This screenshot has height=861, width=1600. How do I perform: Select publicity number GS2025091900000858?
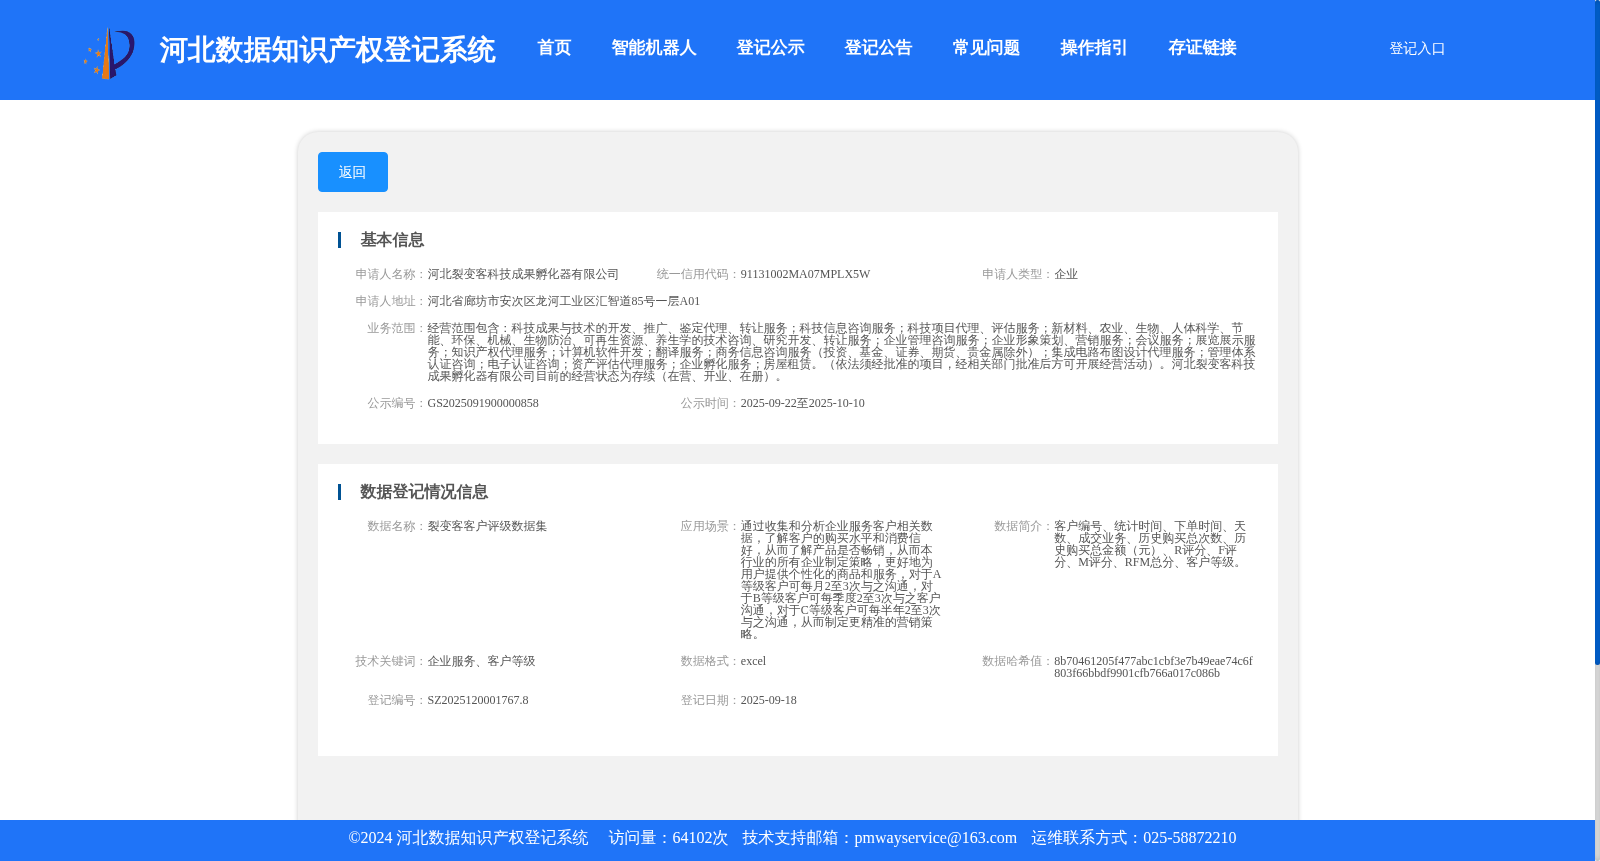pos(483,403)
